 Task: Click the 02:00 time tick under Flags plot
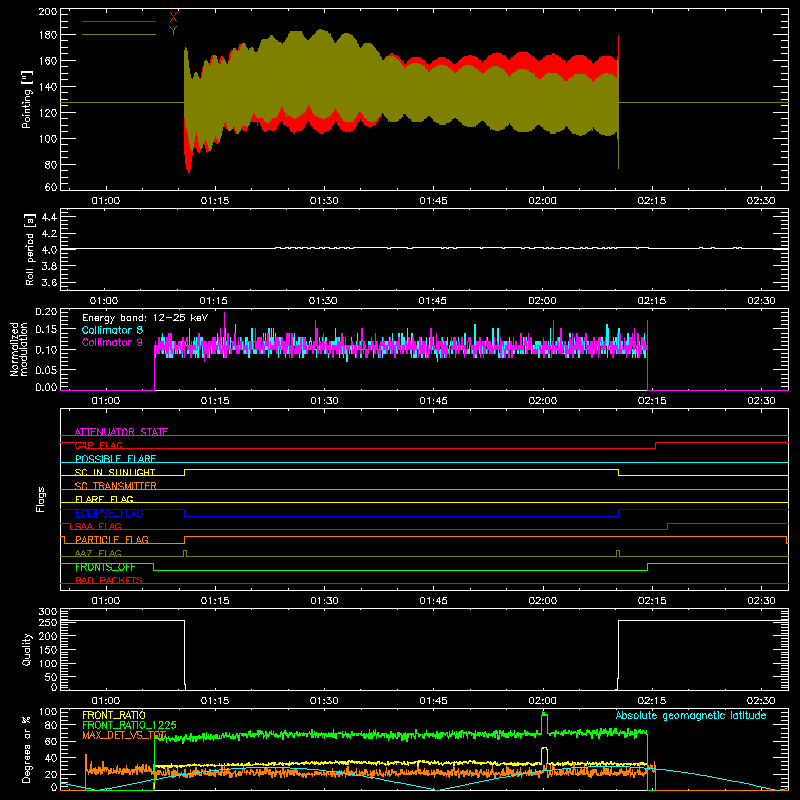[542, 601]
